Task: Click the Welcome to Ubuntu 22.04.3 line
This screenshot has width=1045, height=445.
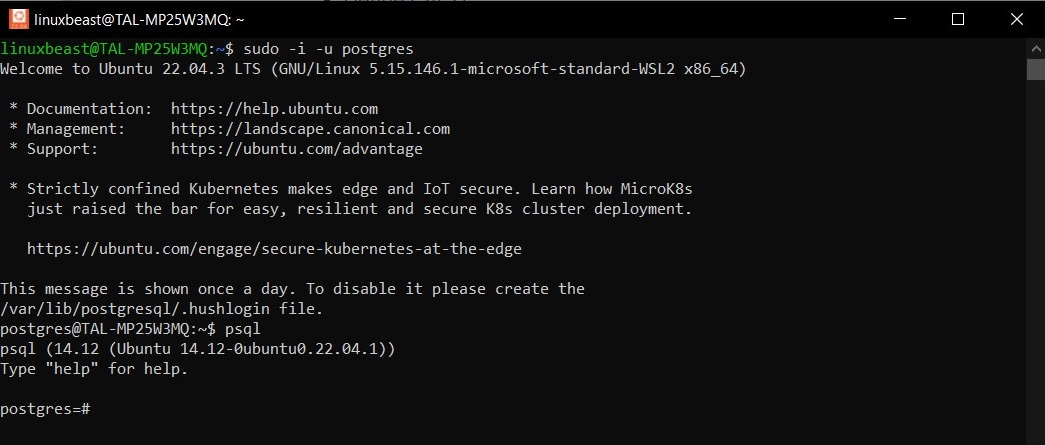Action: 373,69
